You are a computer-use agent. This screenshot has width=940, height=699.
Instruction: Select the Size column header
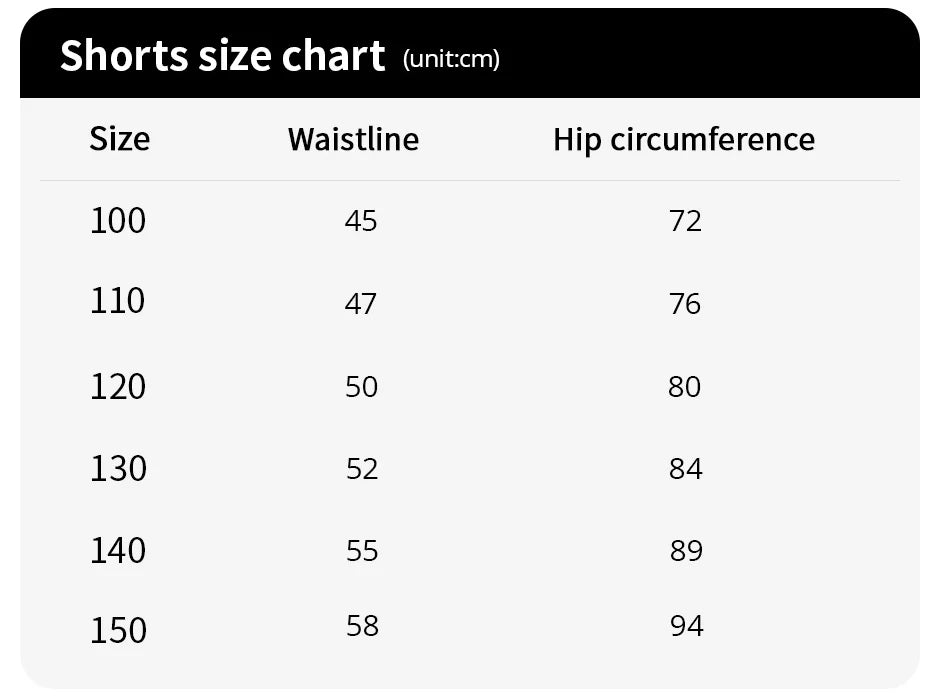(x=119, y=138)
